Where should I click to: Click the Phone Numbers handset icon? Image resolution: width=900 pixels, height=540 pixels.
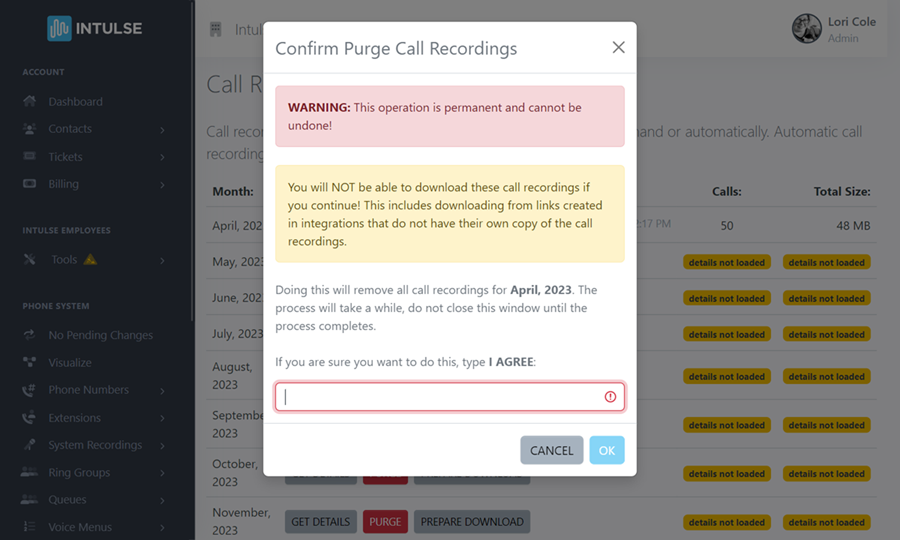click(x=29, y=390)
